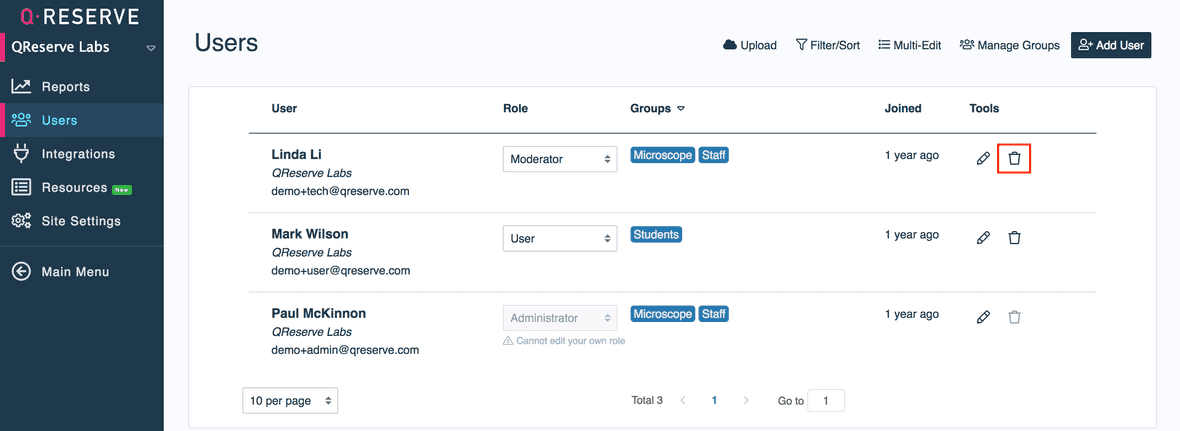The height and width of the screenshot is (431, 1180).
Task: Open Reports in the sidebar
Action: coord(65,87)
